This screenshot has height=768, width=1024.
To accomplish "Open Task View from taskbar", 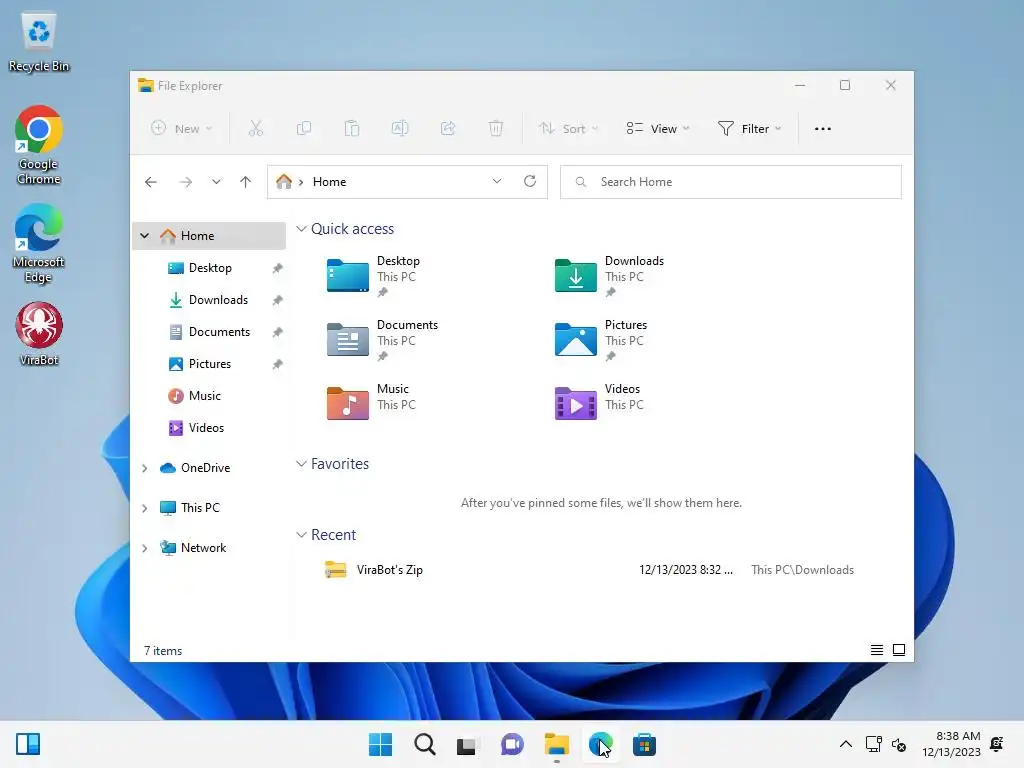I will point(468,744).
